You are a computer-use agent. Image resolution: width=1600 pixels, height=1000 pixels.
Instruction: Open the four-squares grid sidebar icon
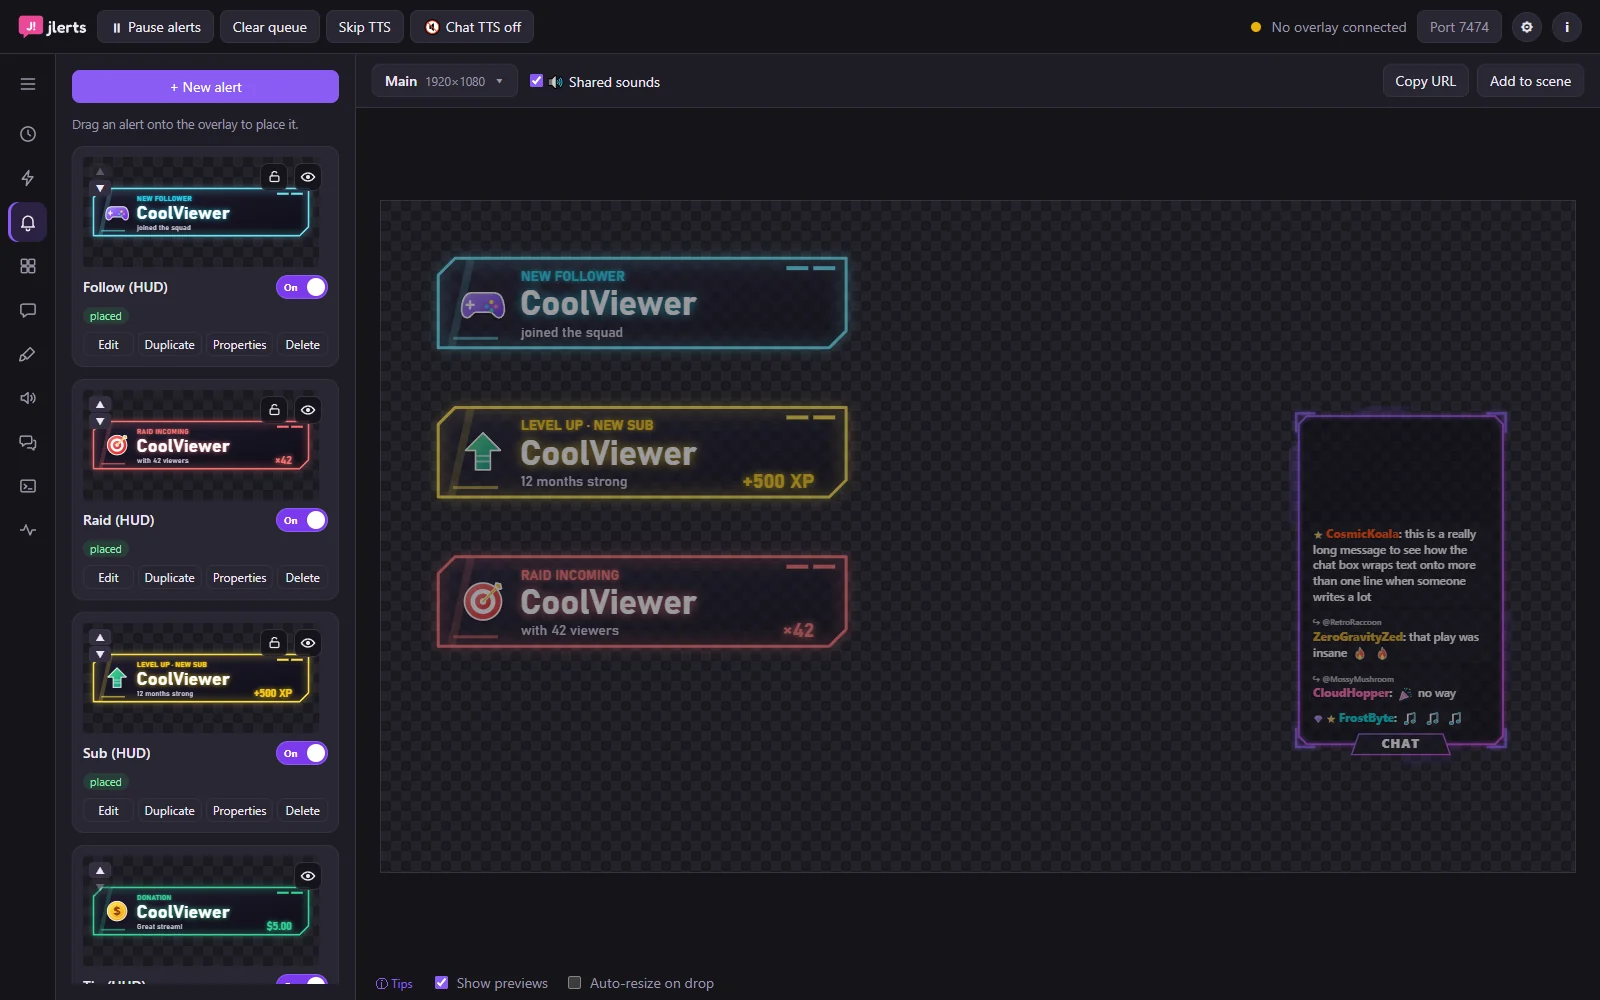[28, 266]
